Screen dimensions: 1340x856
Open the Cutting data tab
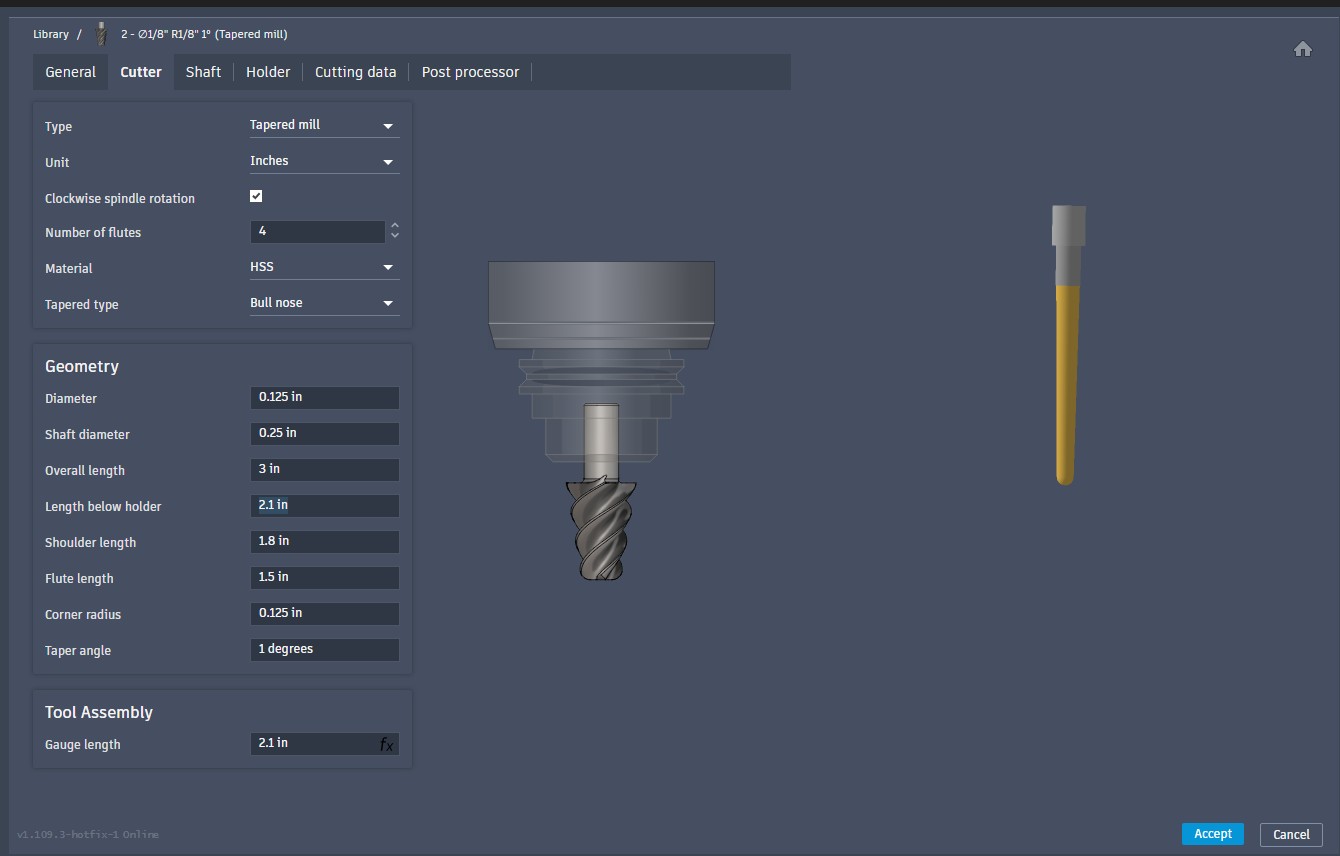coord(355,72)
